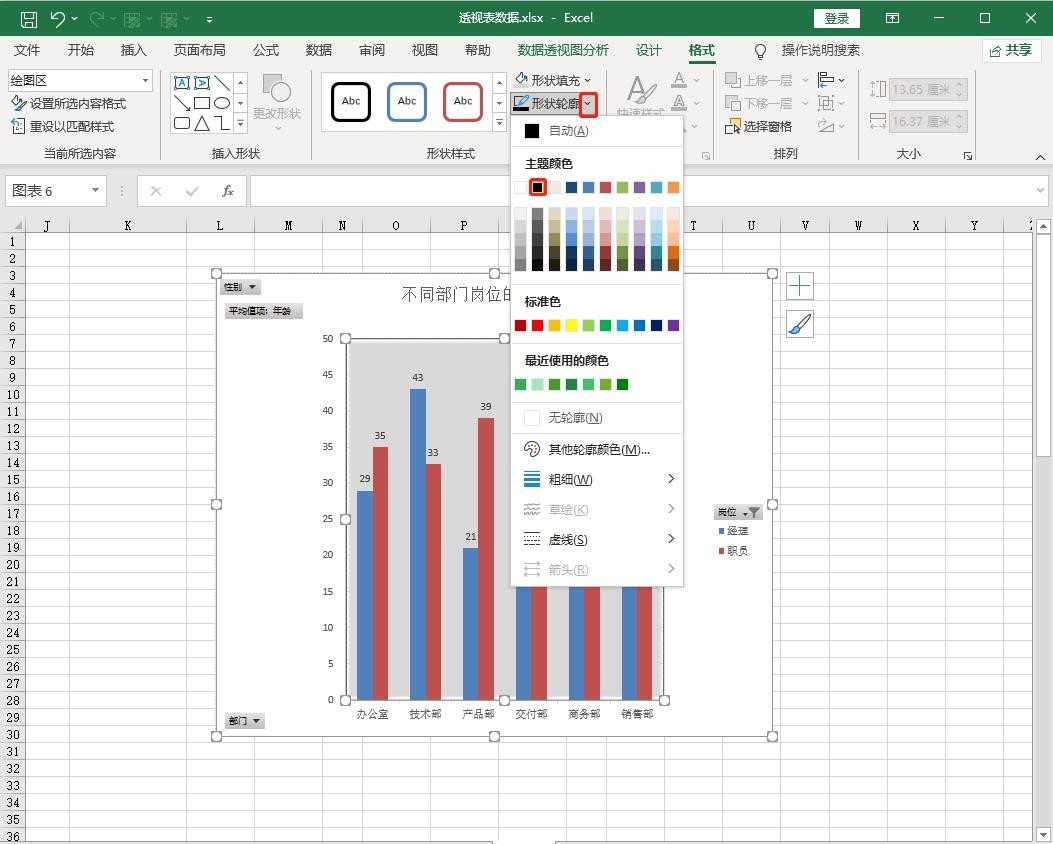Screen dimensions: 1053x844
Task: Open the 页面布局 ribbon tab
Action: pyautogui.click(x=199, y=50)
